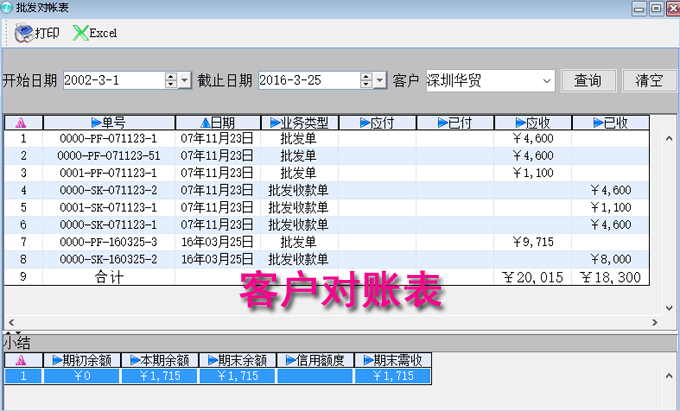This screenshot has width=680, height=411.
Task: Select row 0001-PF-071123-1
Action: pyautogui.click(x=327, y=173)
